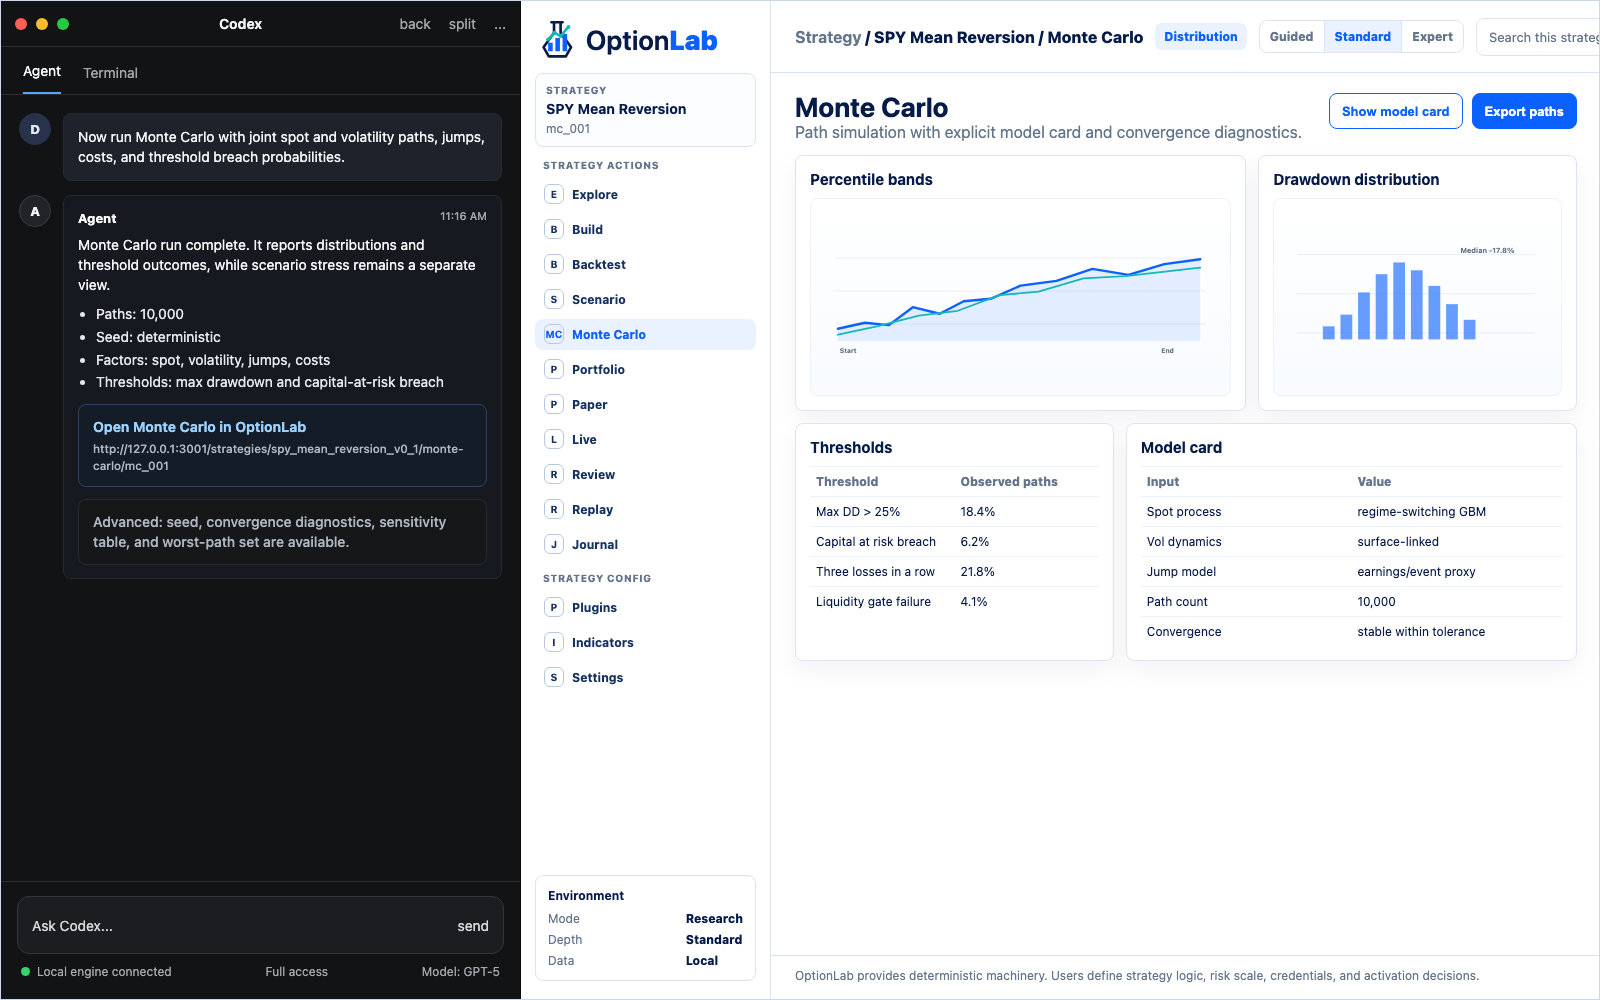The height and width of the screenshot is (1000, 1600).
Task: Click the regime-switching GBM value
Action: point(1421,512)
